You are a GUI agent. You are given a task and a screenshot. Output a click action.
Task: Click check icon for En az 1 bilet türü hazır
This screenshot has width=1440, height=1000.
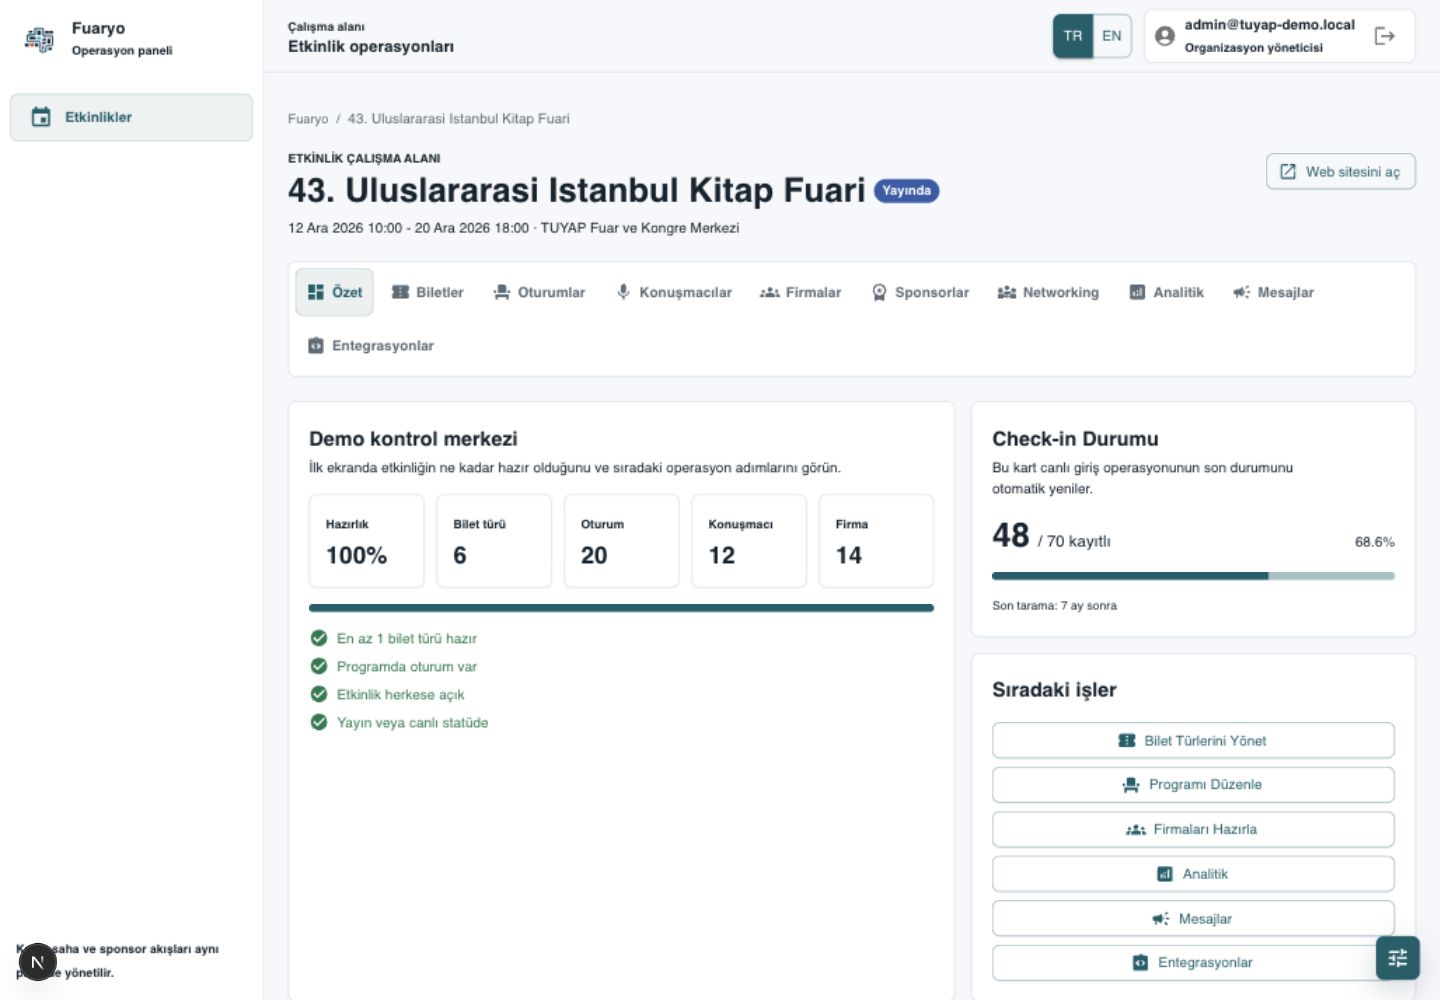pyautogui.click(x=319, y=638)
